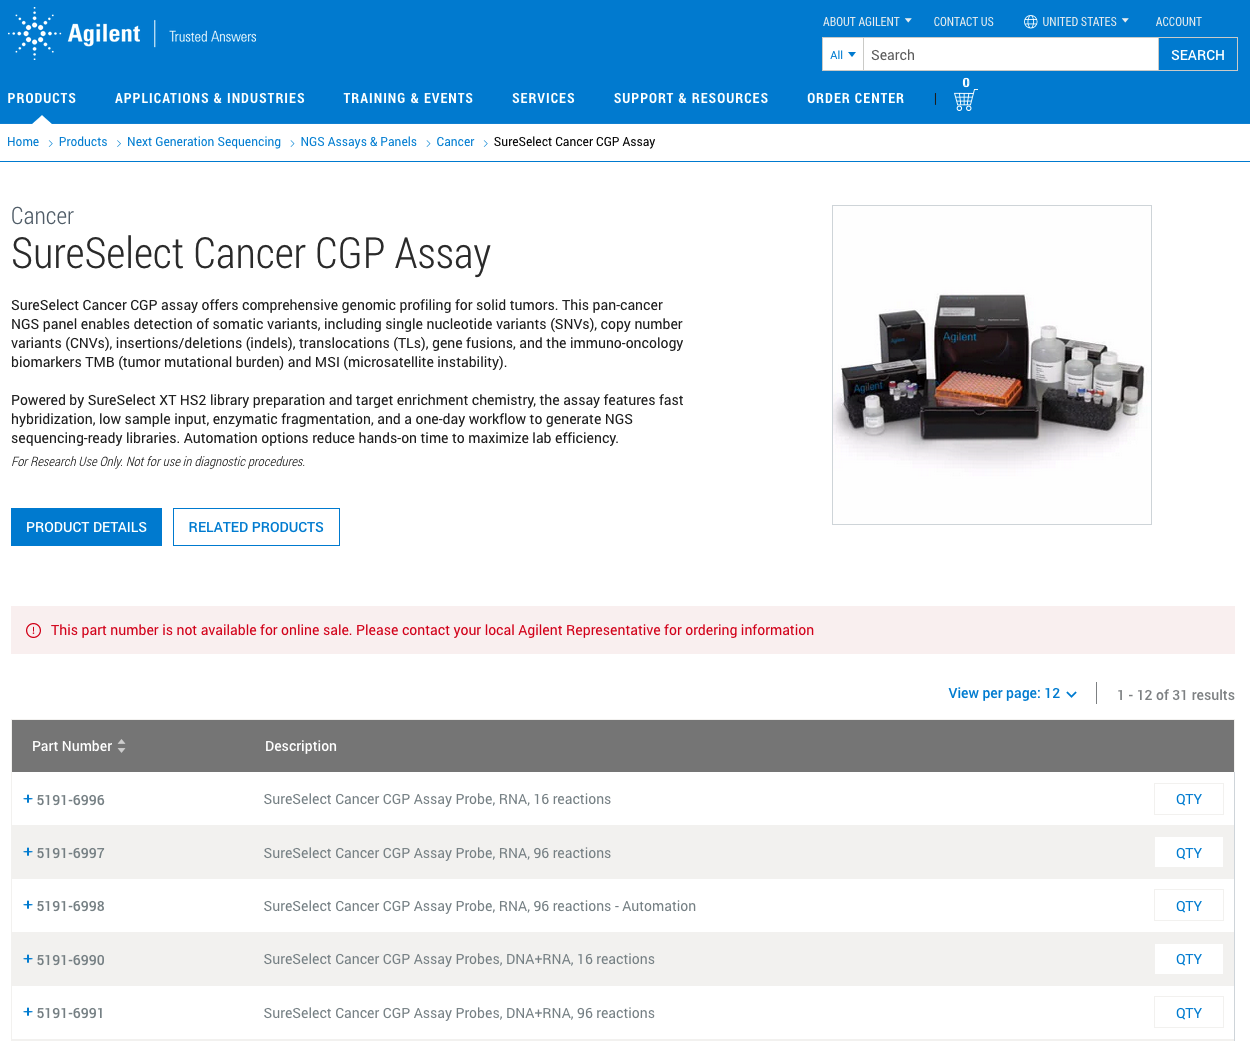Open the About Agilent dropdown menu

866,22
